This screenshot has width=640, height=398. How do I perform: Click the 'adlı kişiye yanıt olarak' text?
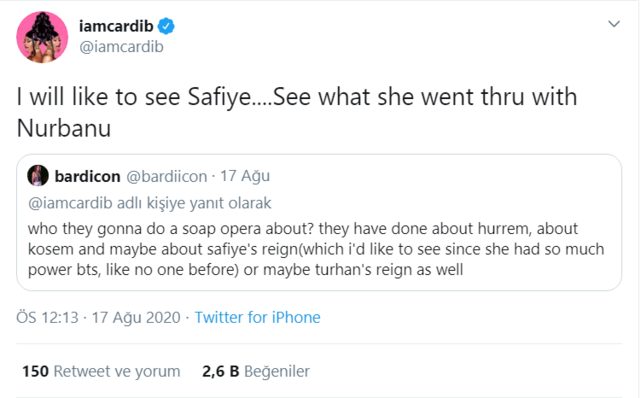(x=194, y=203)
